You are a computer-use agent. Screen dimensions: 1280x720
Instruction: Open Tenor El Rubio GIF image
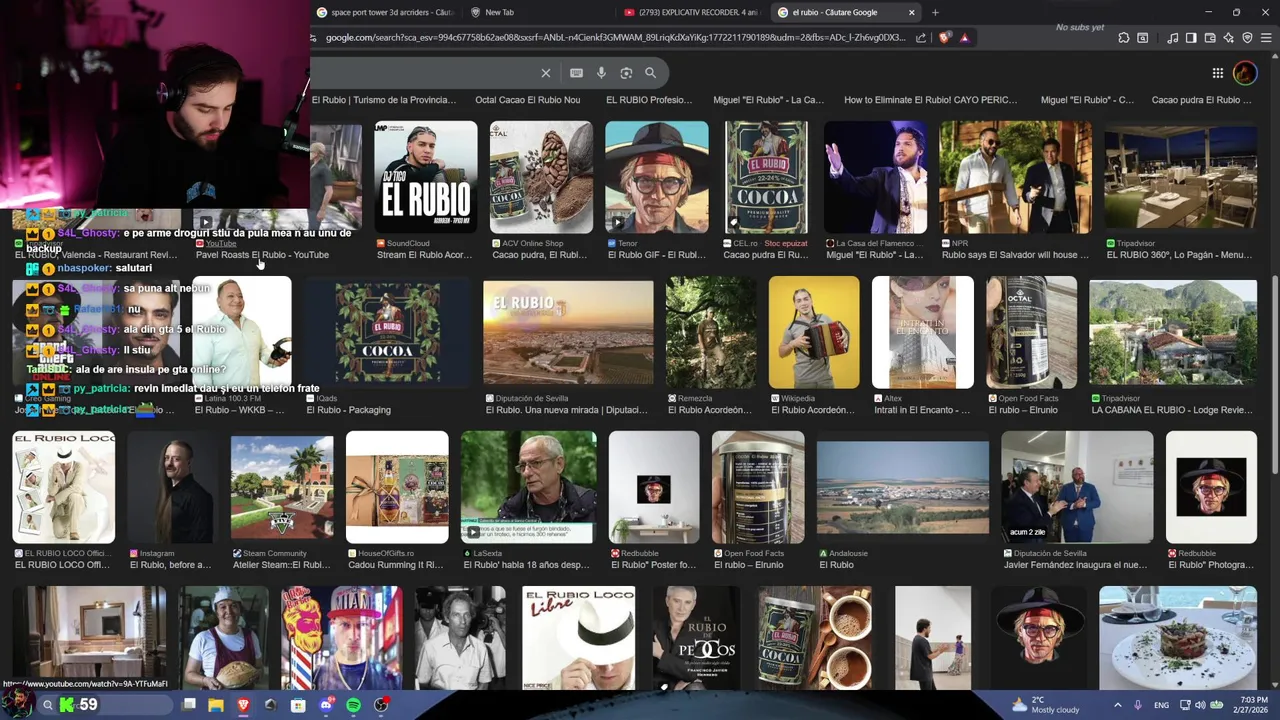point(657,177)
